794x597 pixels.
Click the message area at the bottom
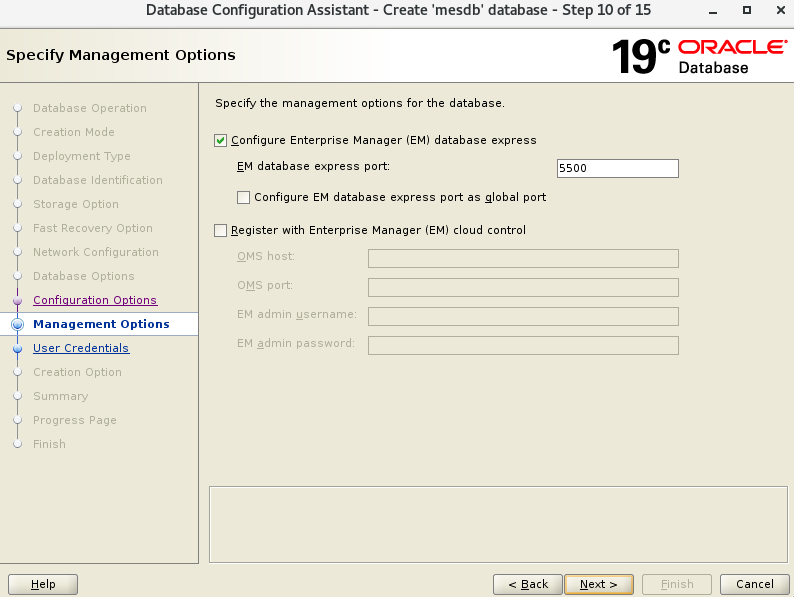coord(497,524)
